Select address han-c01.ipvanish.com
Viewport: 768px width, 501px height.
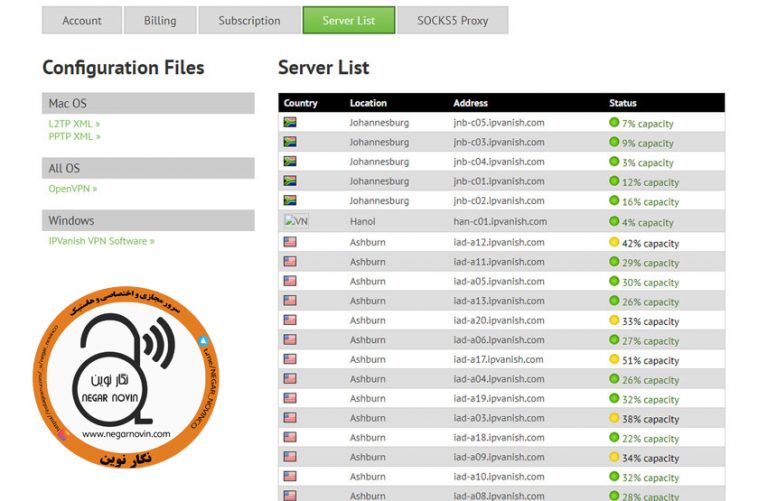[500, 221]
